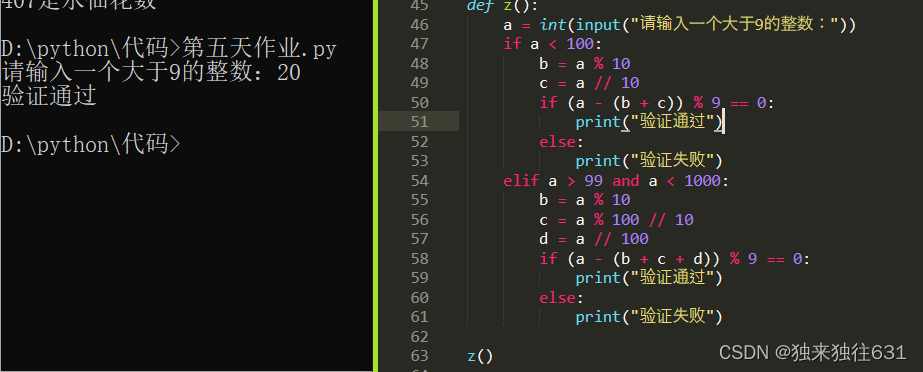The height and width of the screenshot is (372, 923).
Task: Click line number 56 in the gutter
Action: pos(419,220)
